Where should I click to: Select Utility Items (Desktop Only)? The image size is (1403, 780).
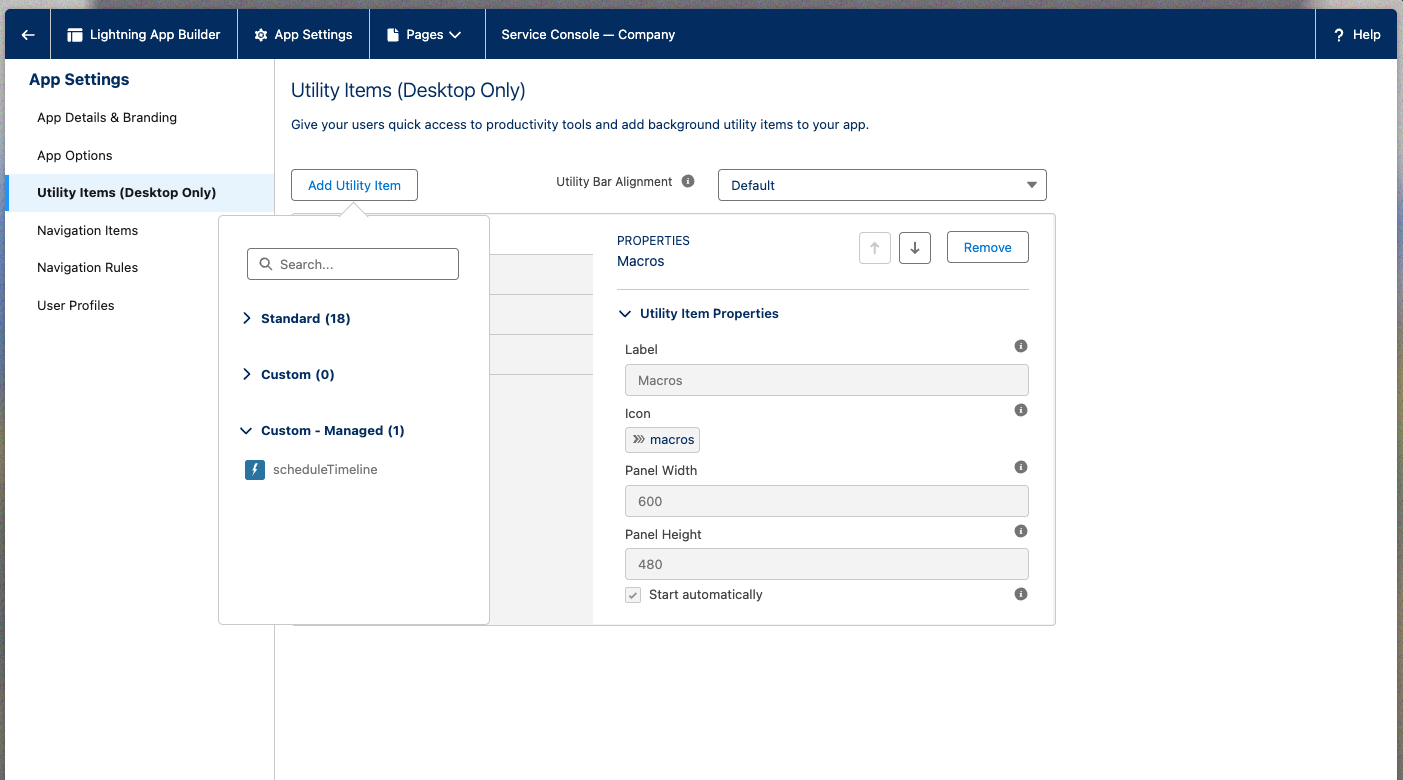[x=139, y=192]
